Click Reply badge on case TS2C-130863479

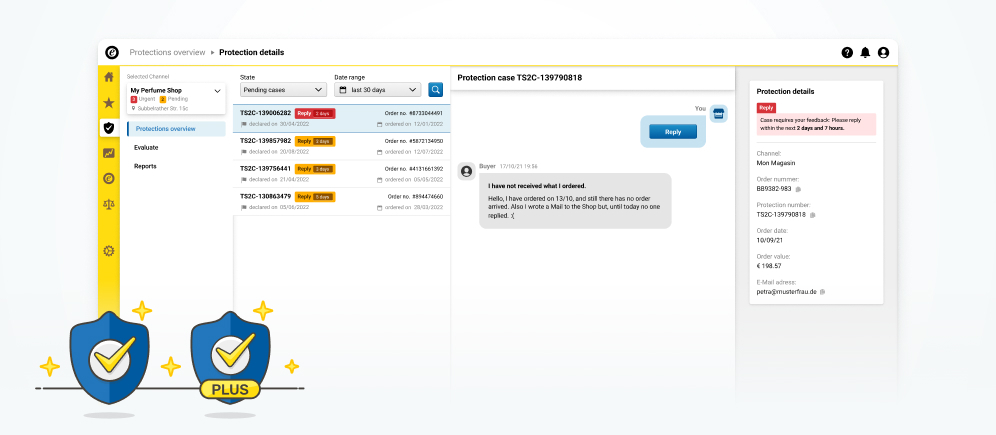pos(315,197)
